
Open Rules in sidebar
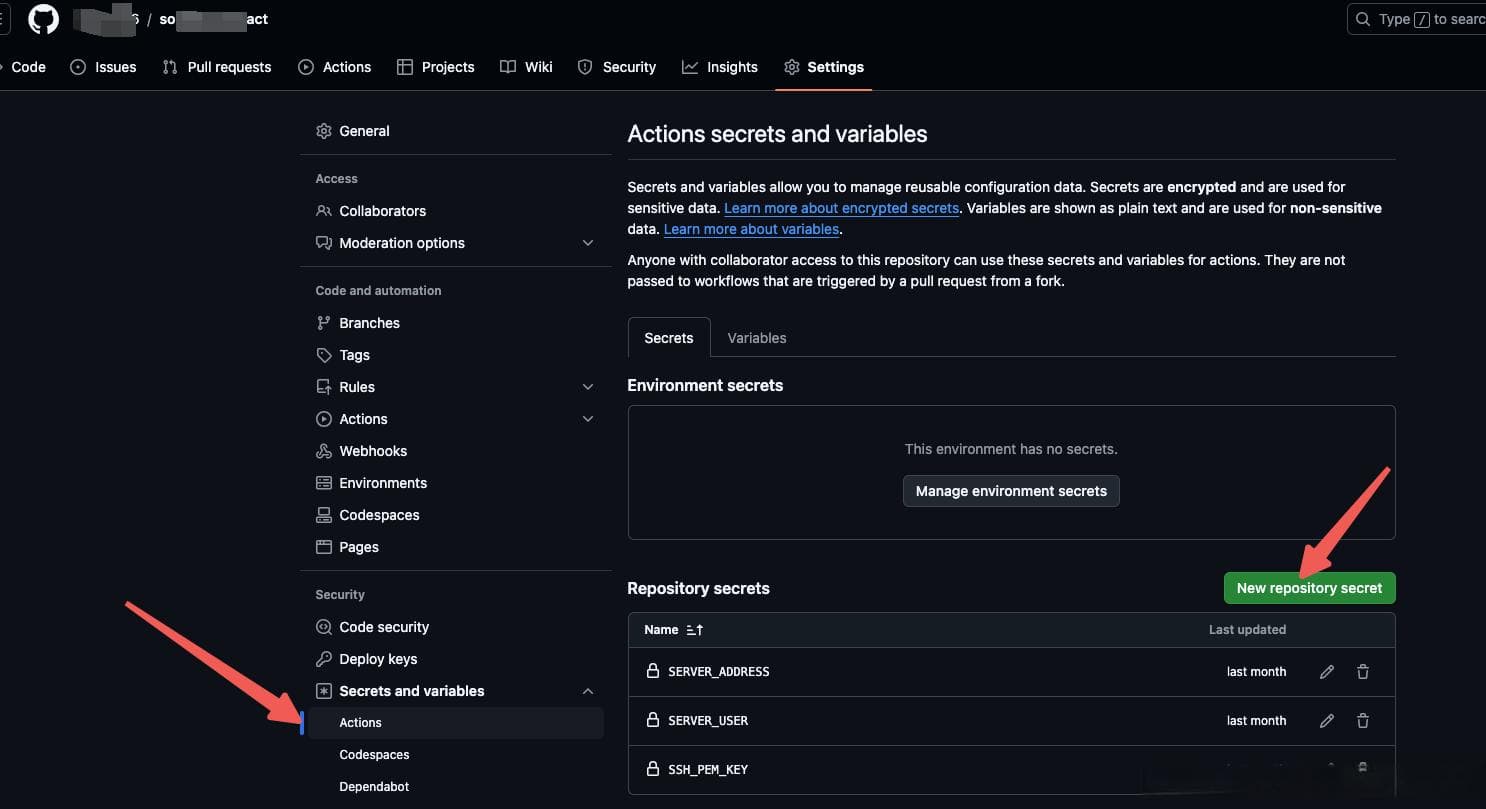coord(357,387)
